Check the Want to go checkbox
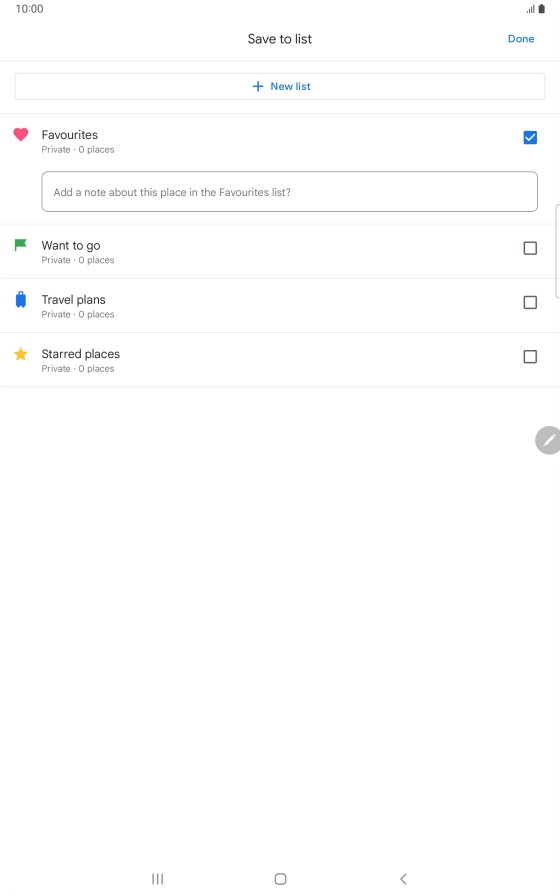Image resolution: width=560 pixels, height=896 pixels. [530, 248]
